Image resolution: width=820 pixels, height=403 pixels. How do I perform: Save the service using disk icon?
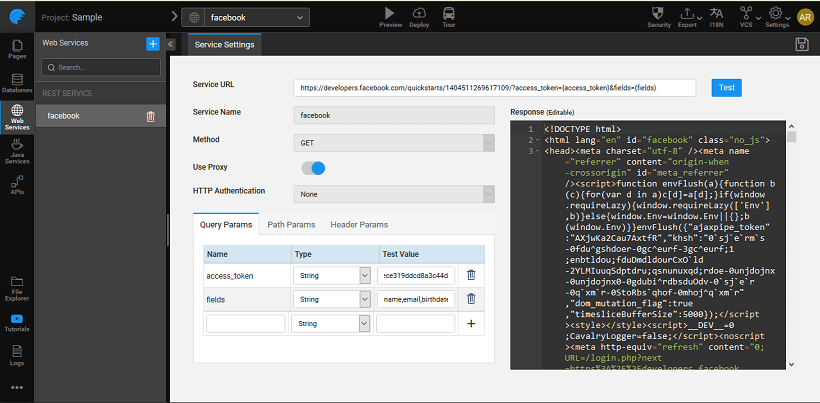(801, 44)
